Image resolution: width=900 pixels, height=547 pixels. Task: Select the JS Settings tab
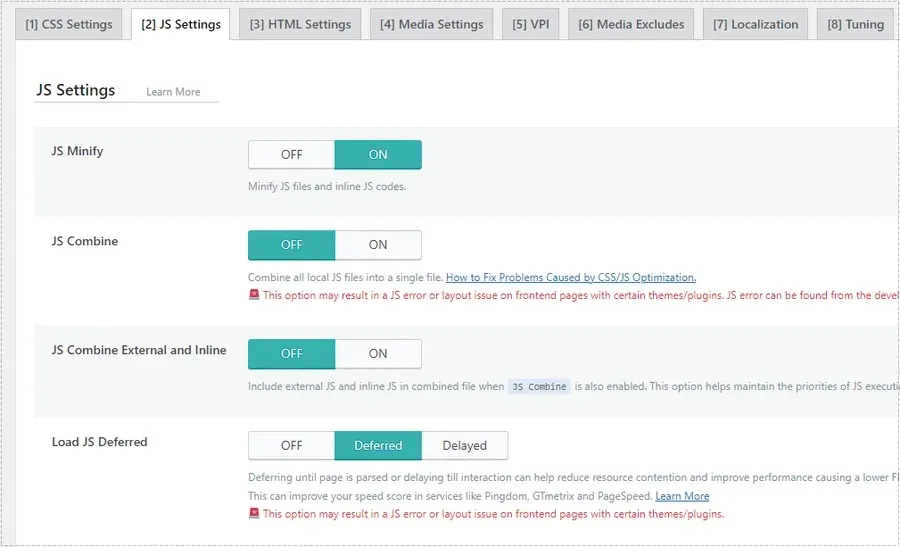[x=181, y=24]
